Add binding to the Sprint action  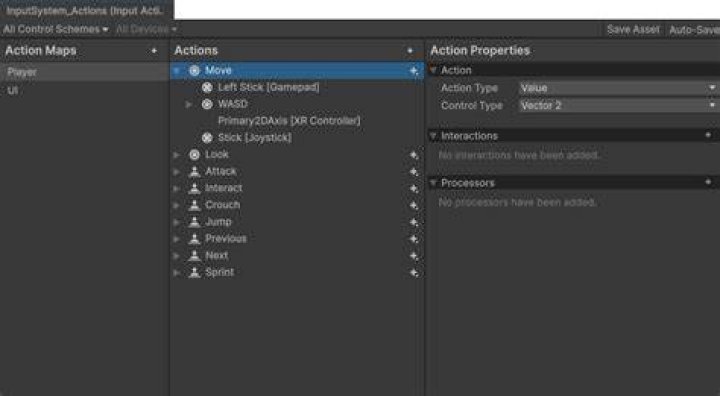(x=414, y=273)
